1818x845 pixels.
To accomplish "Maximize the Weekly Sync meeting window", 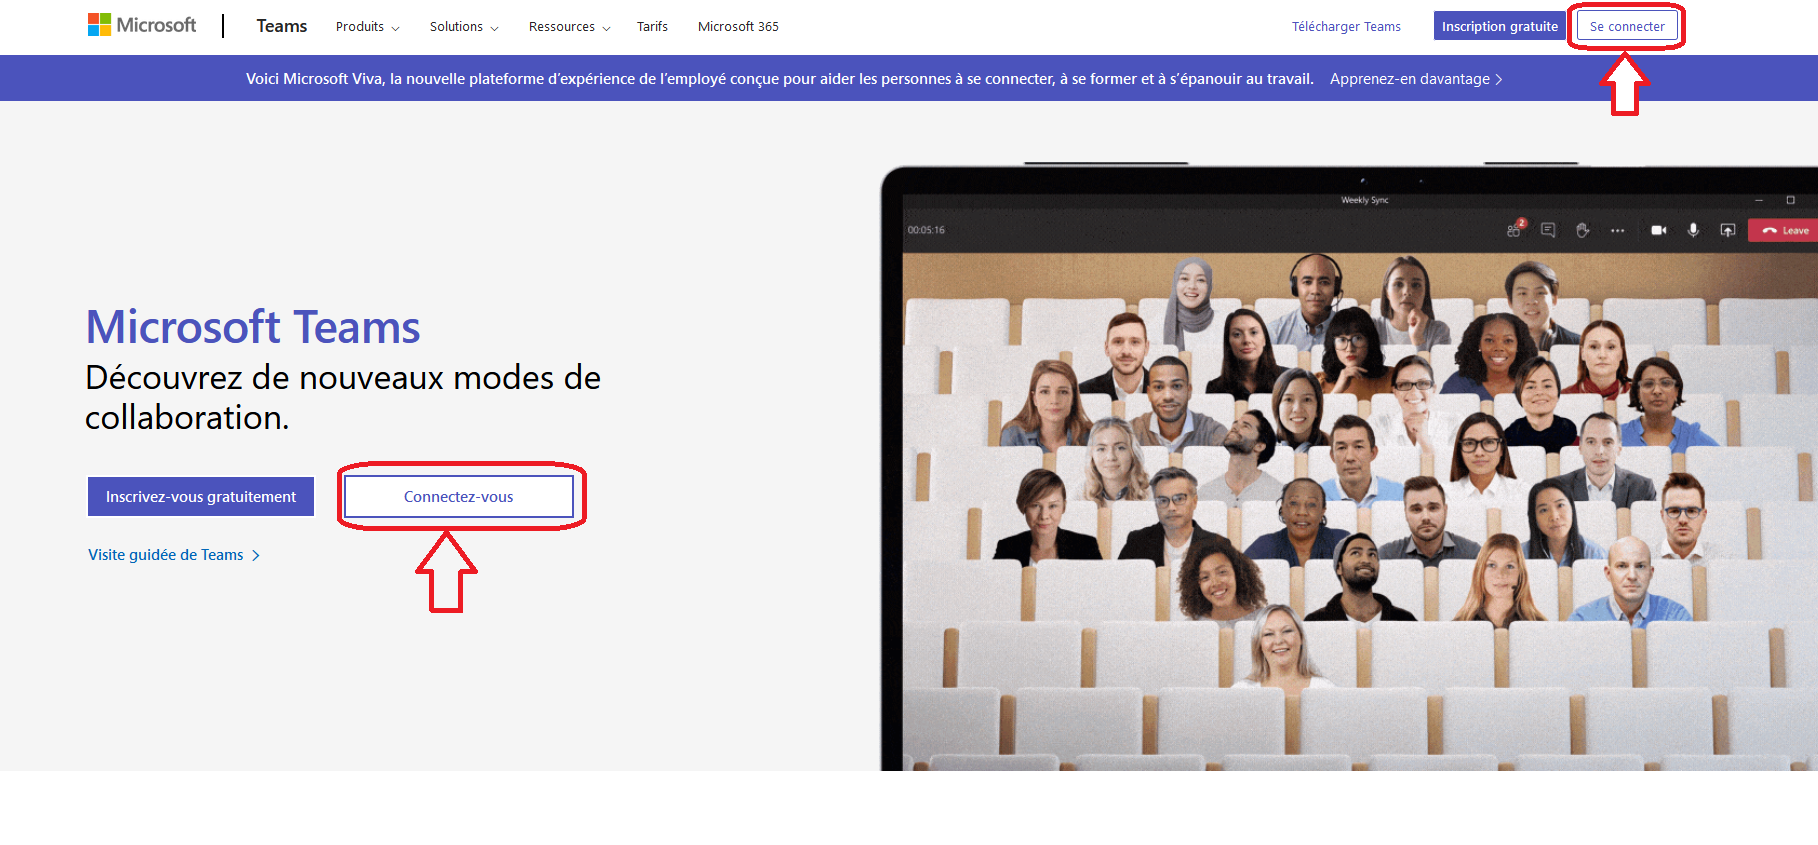I will 1791,200.
